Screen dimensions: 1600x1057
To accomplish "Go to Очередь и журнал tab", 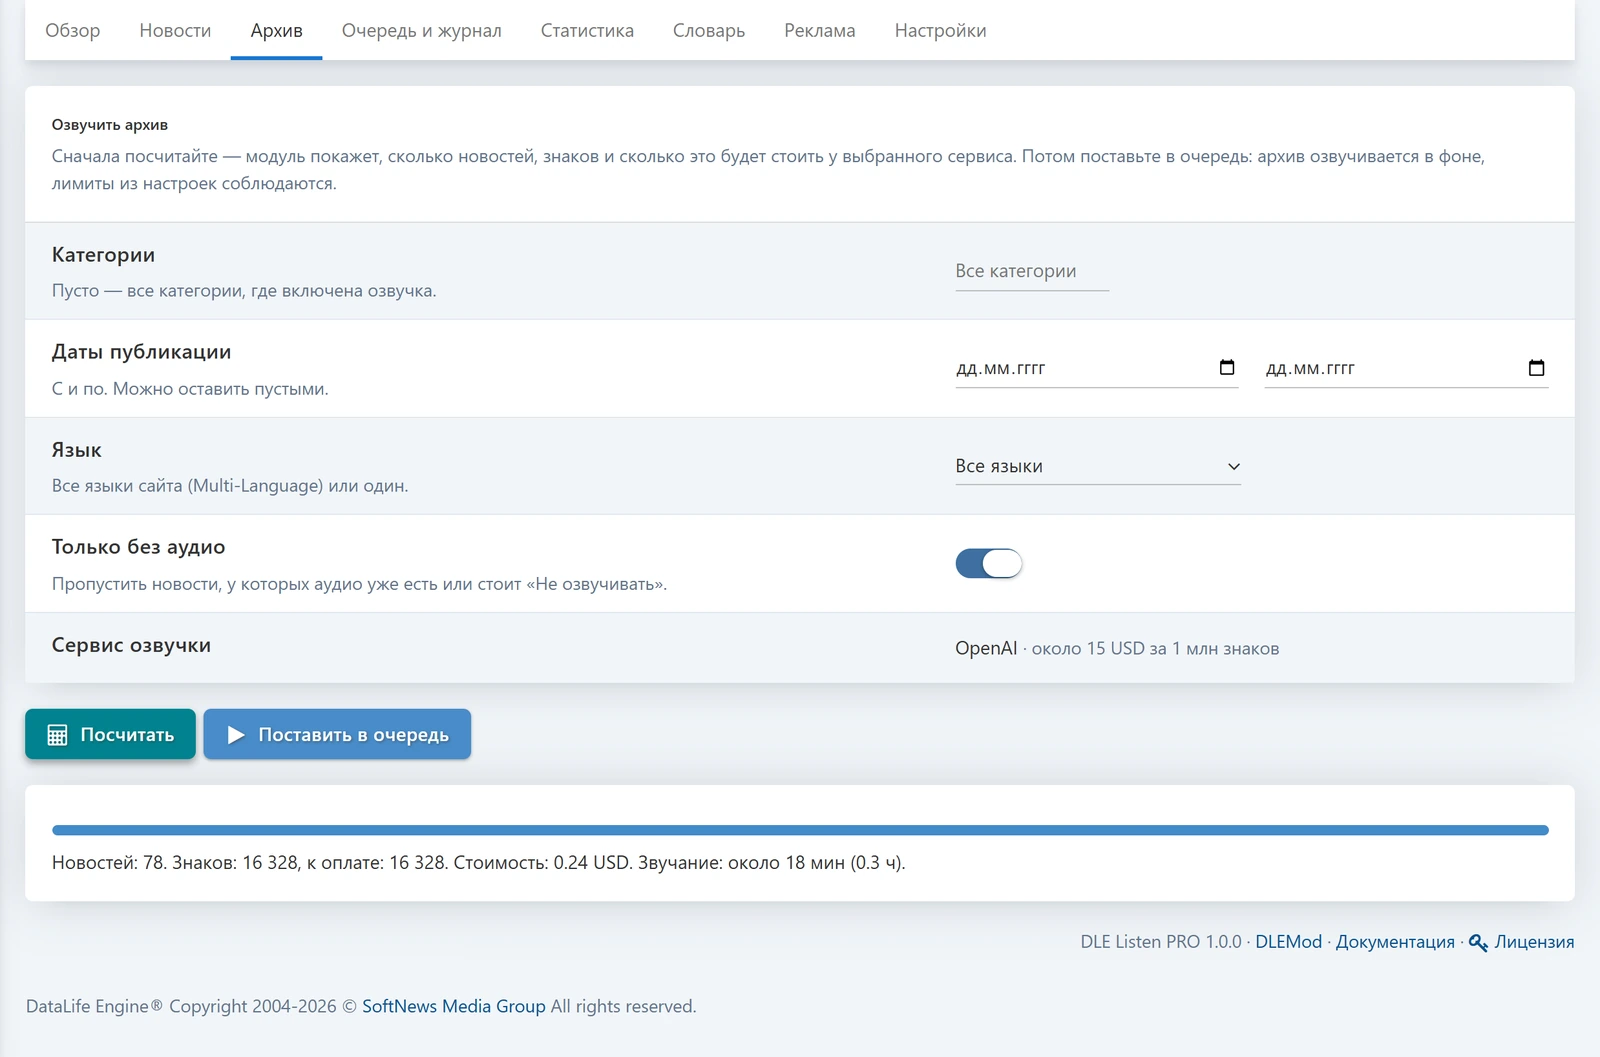I will pos(421,30).
